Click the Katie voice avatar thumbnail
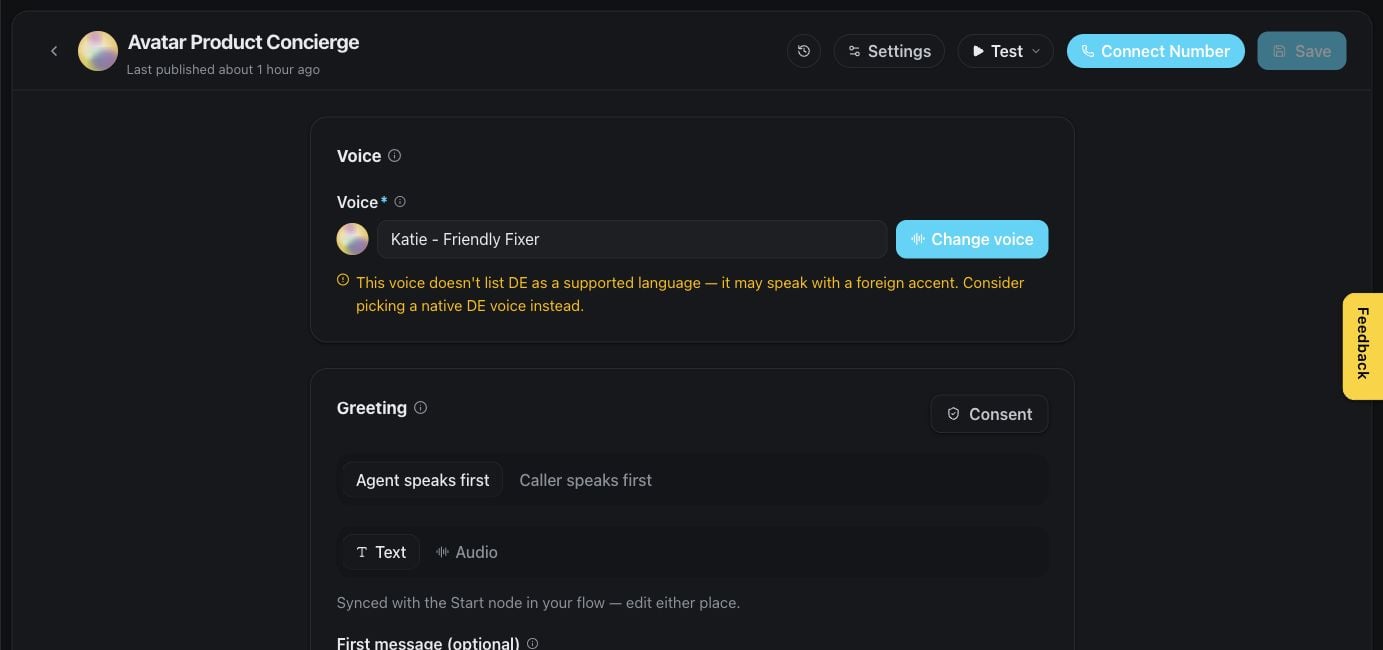The width and height of the screenshot is (1383, 650). (x=353, y=239)
